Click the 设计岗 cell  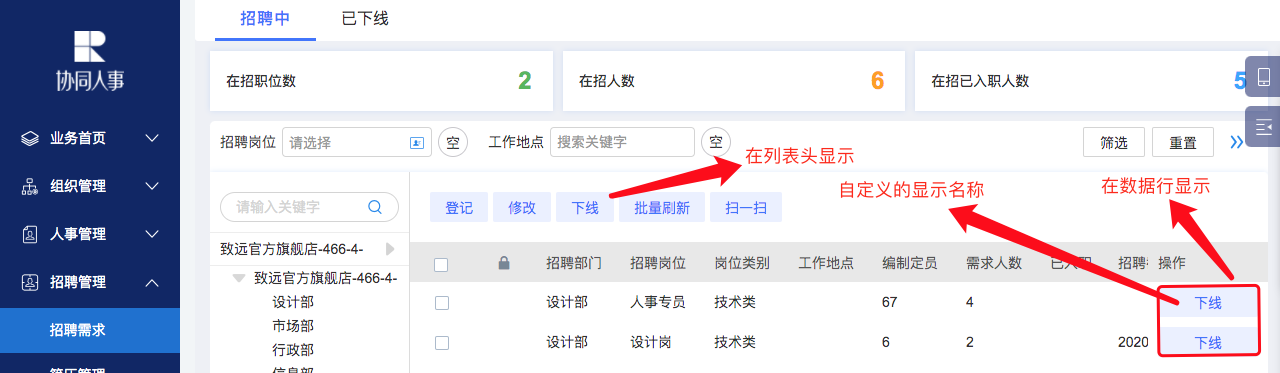(x=651, y=342)
